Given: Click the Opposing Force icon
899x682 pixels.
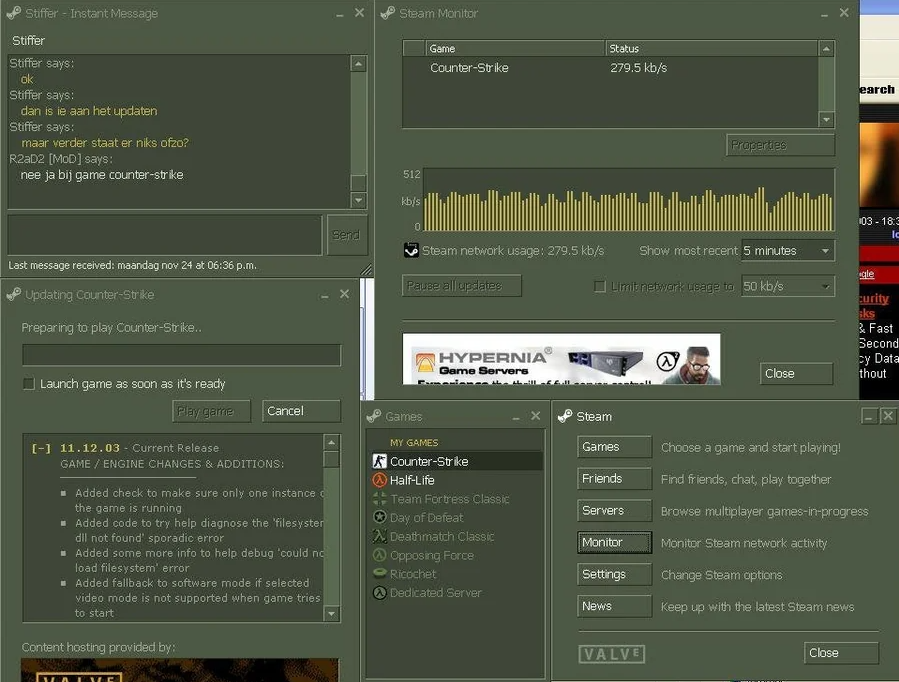Looking at the screenshot, I should (x=379, y=556).
